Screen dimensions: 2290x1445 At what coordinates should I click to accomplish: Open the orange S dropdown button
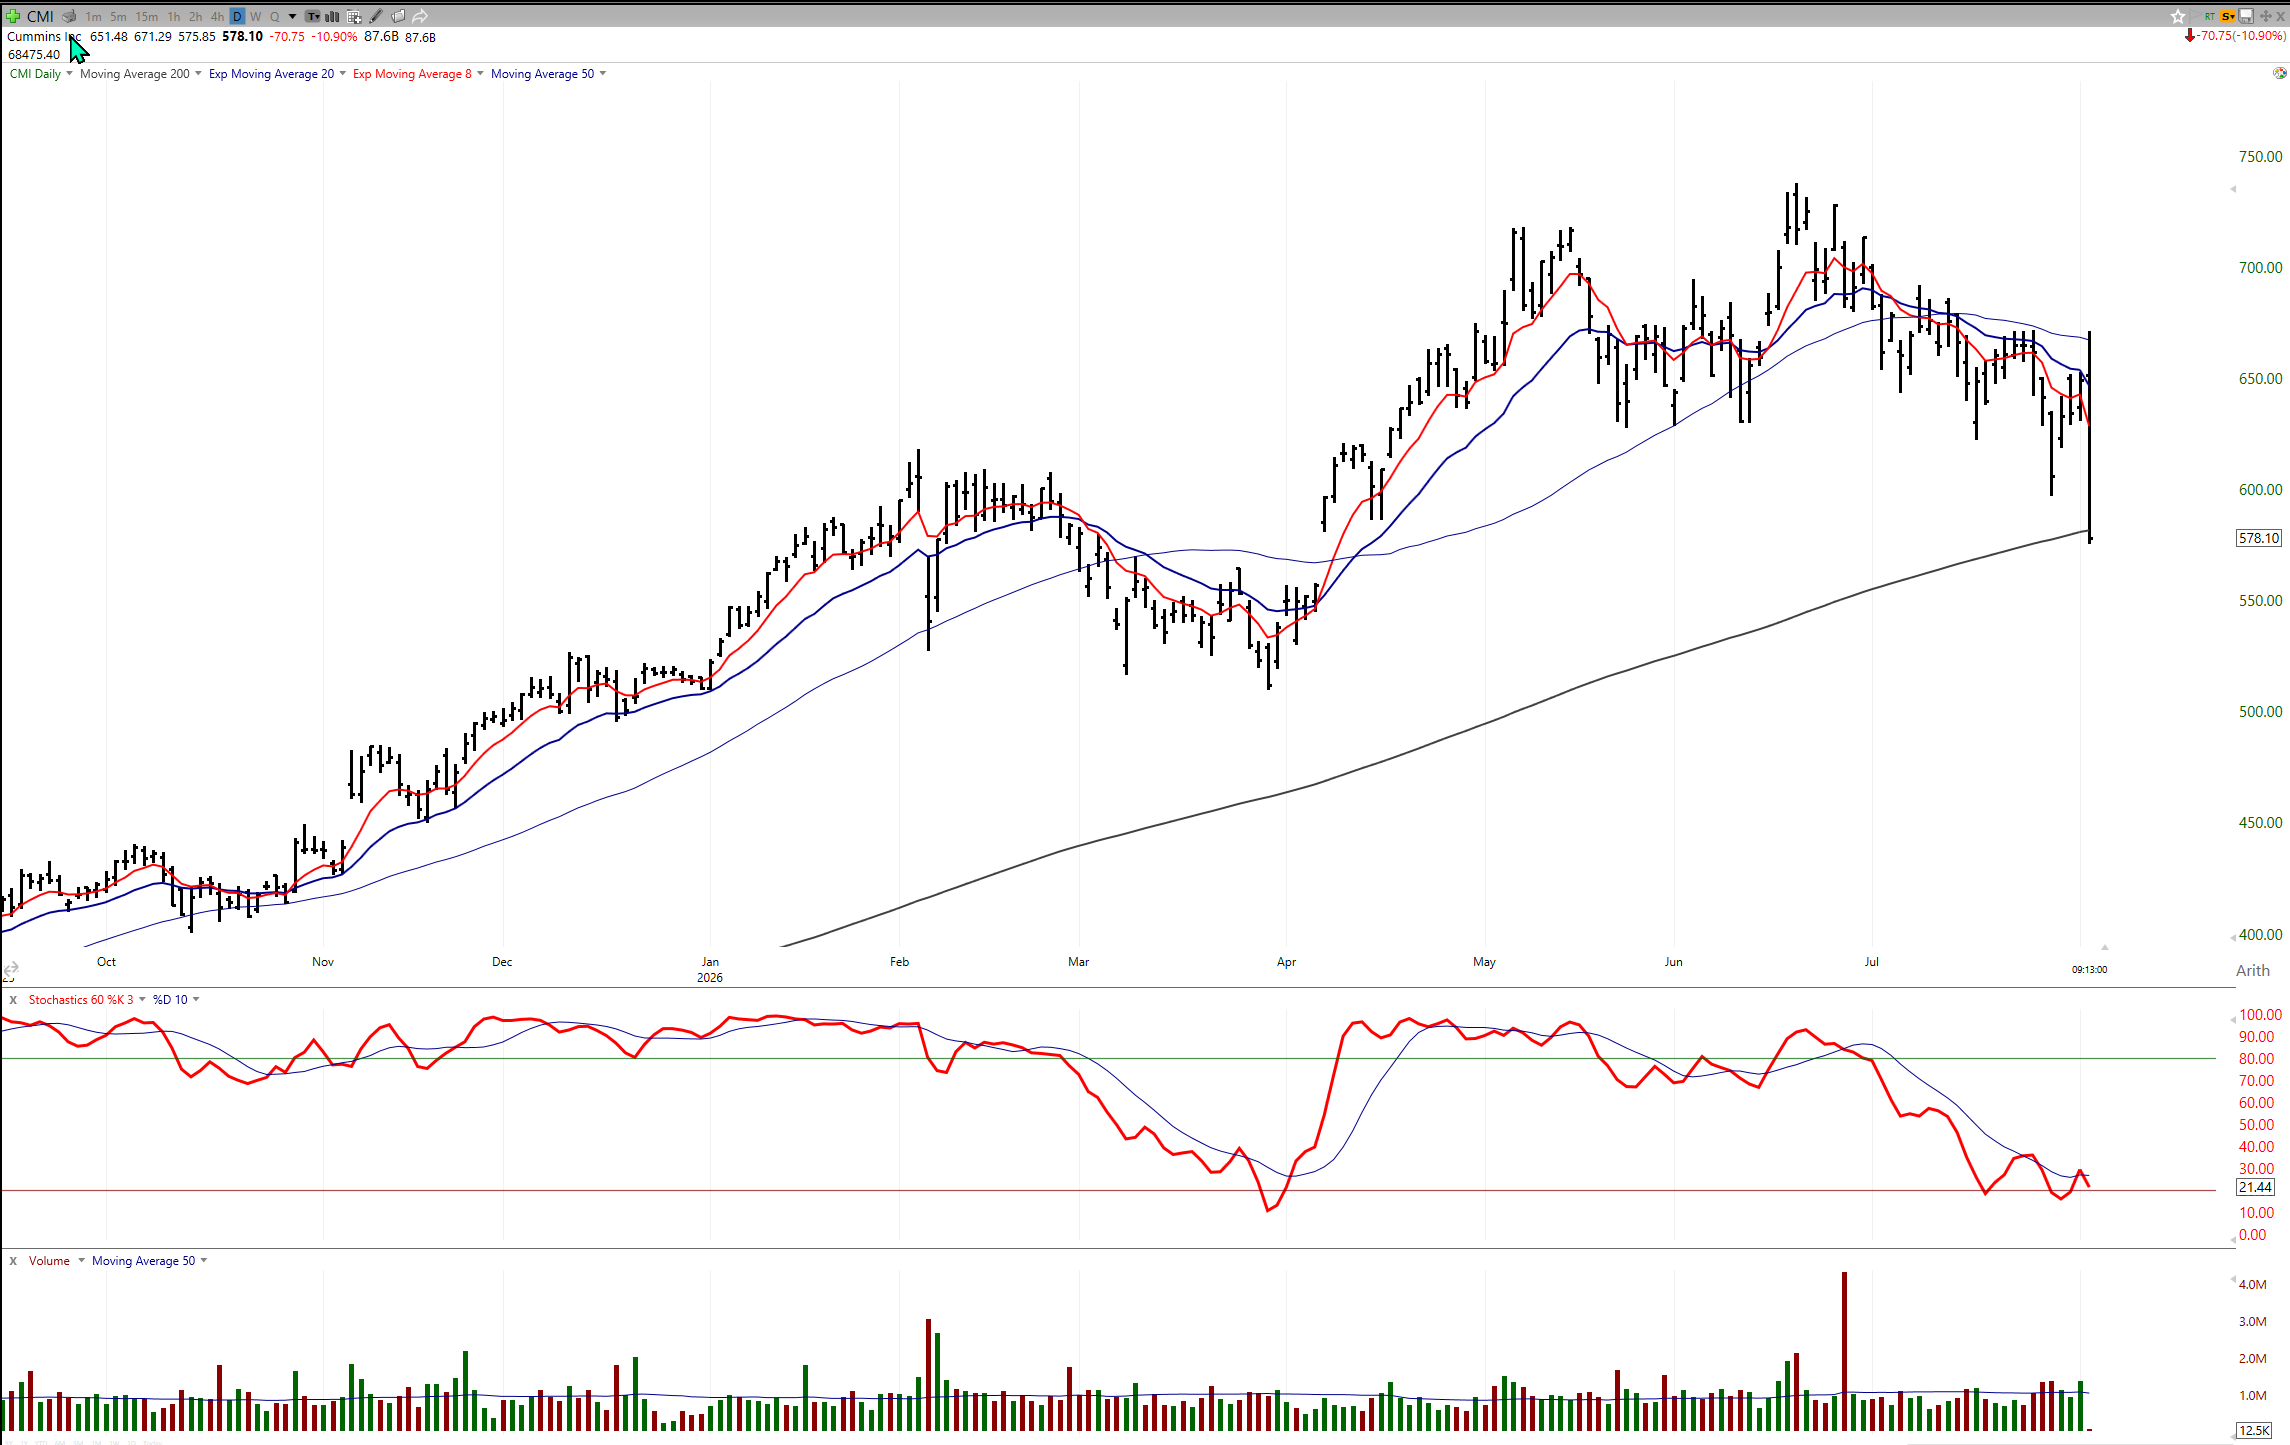tap(2227, 16)
